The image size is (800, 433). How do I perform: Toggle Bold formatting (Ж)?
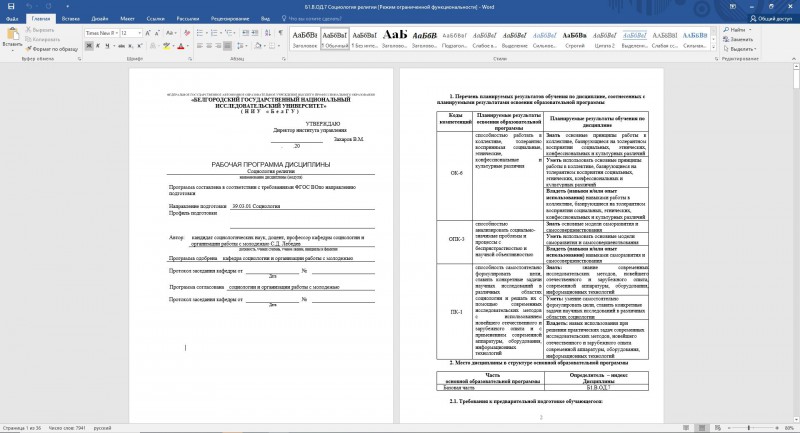tap(89, 46)
